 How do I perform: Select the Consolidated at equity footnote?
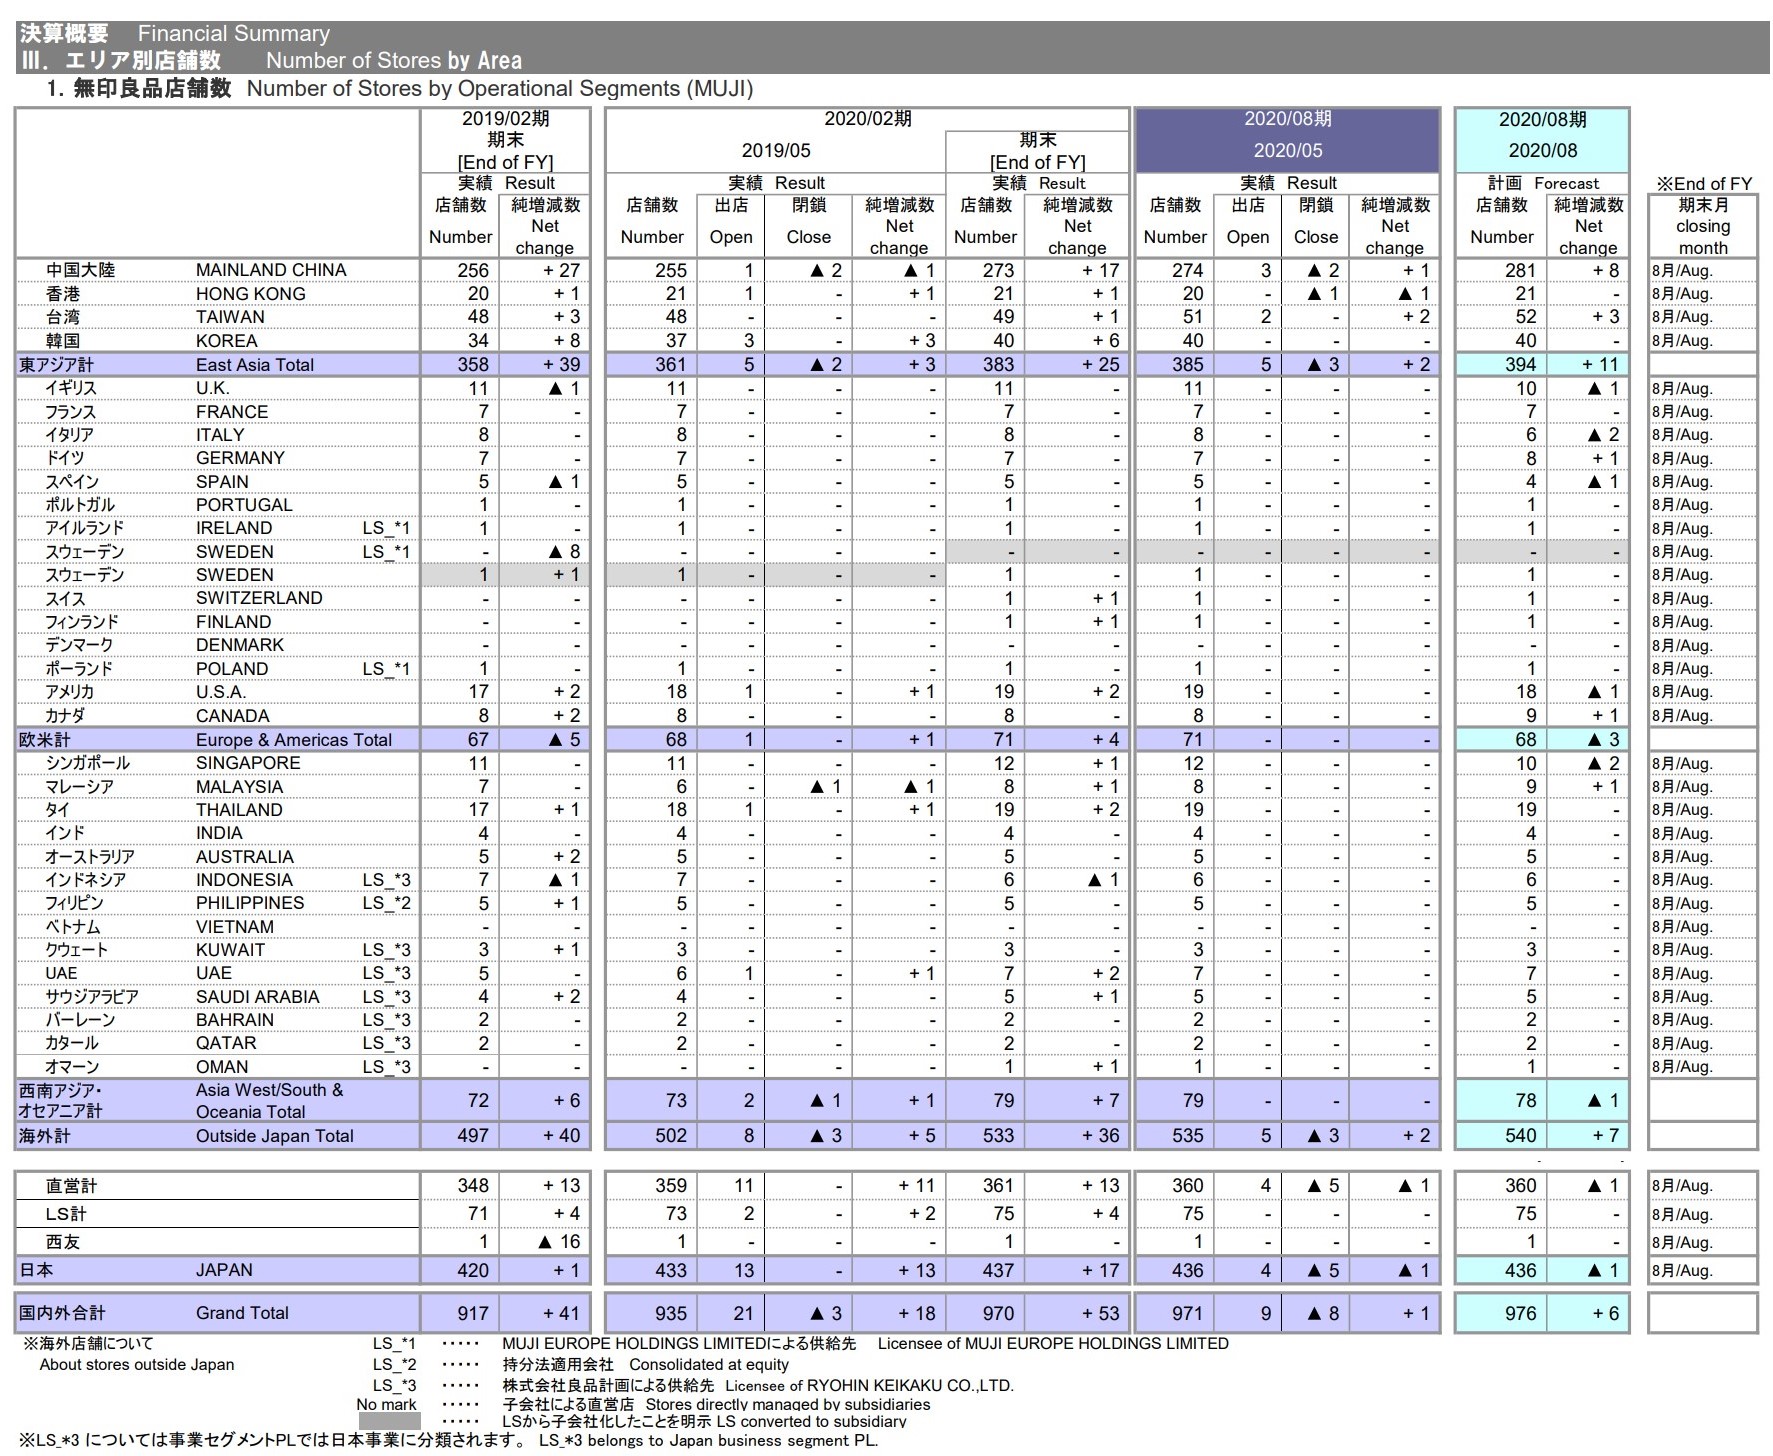709,1365
